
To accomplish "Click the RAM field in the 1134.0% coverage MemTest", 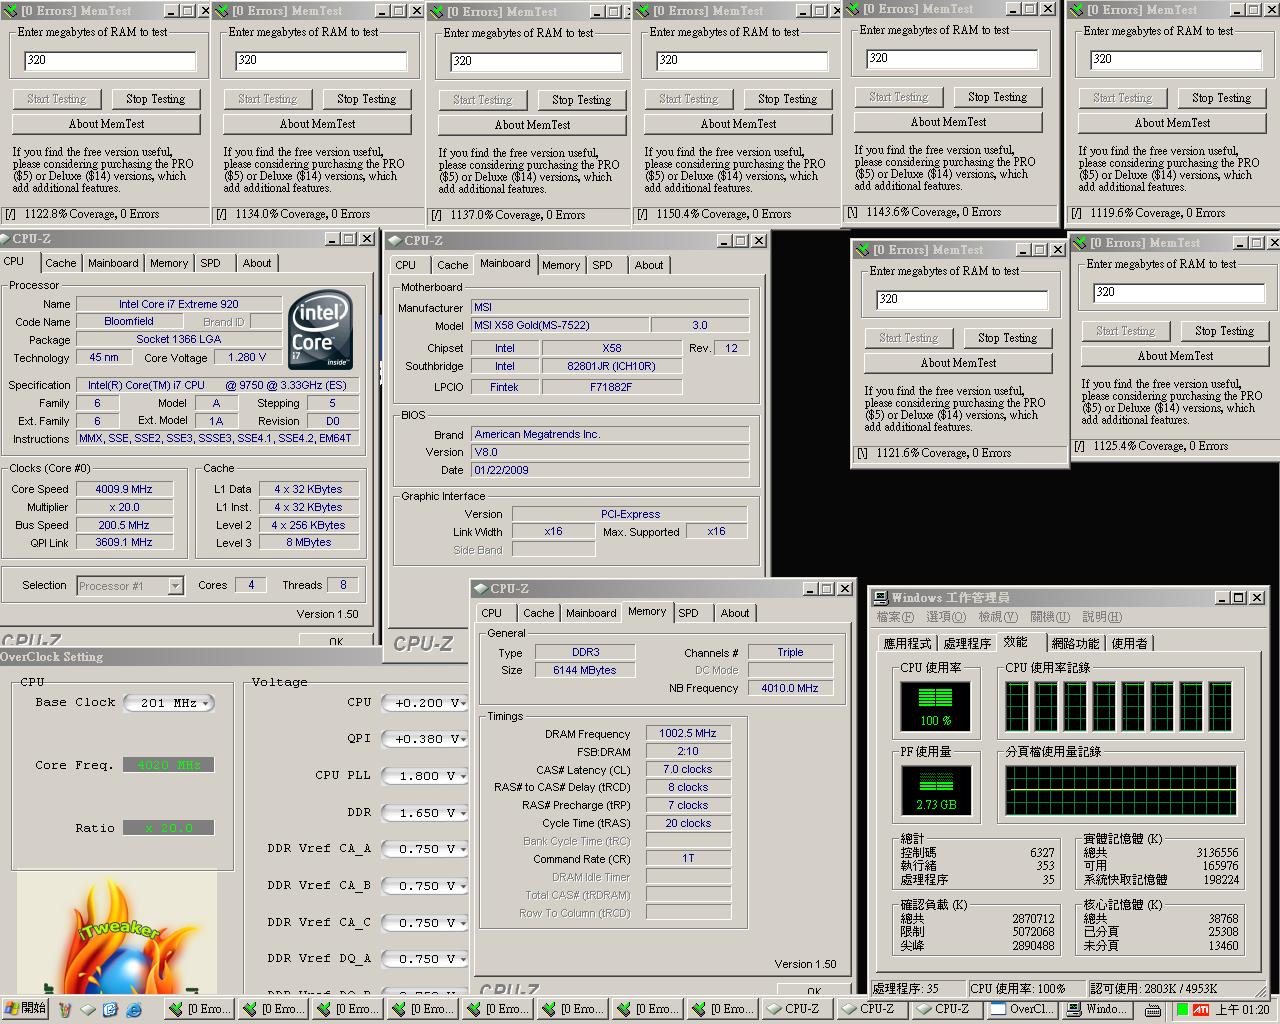I will (x=320, y=60).
